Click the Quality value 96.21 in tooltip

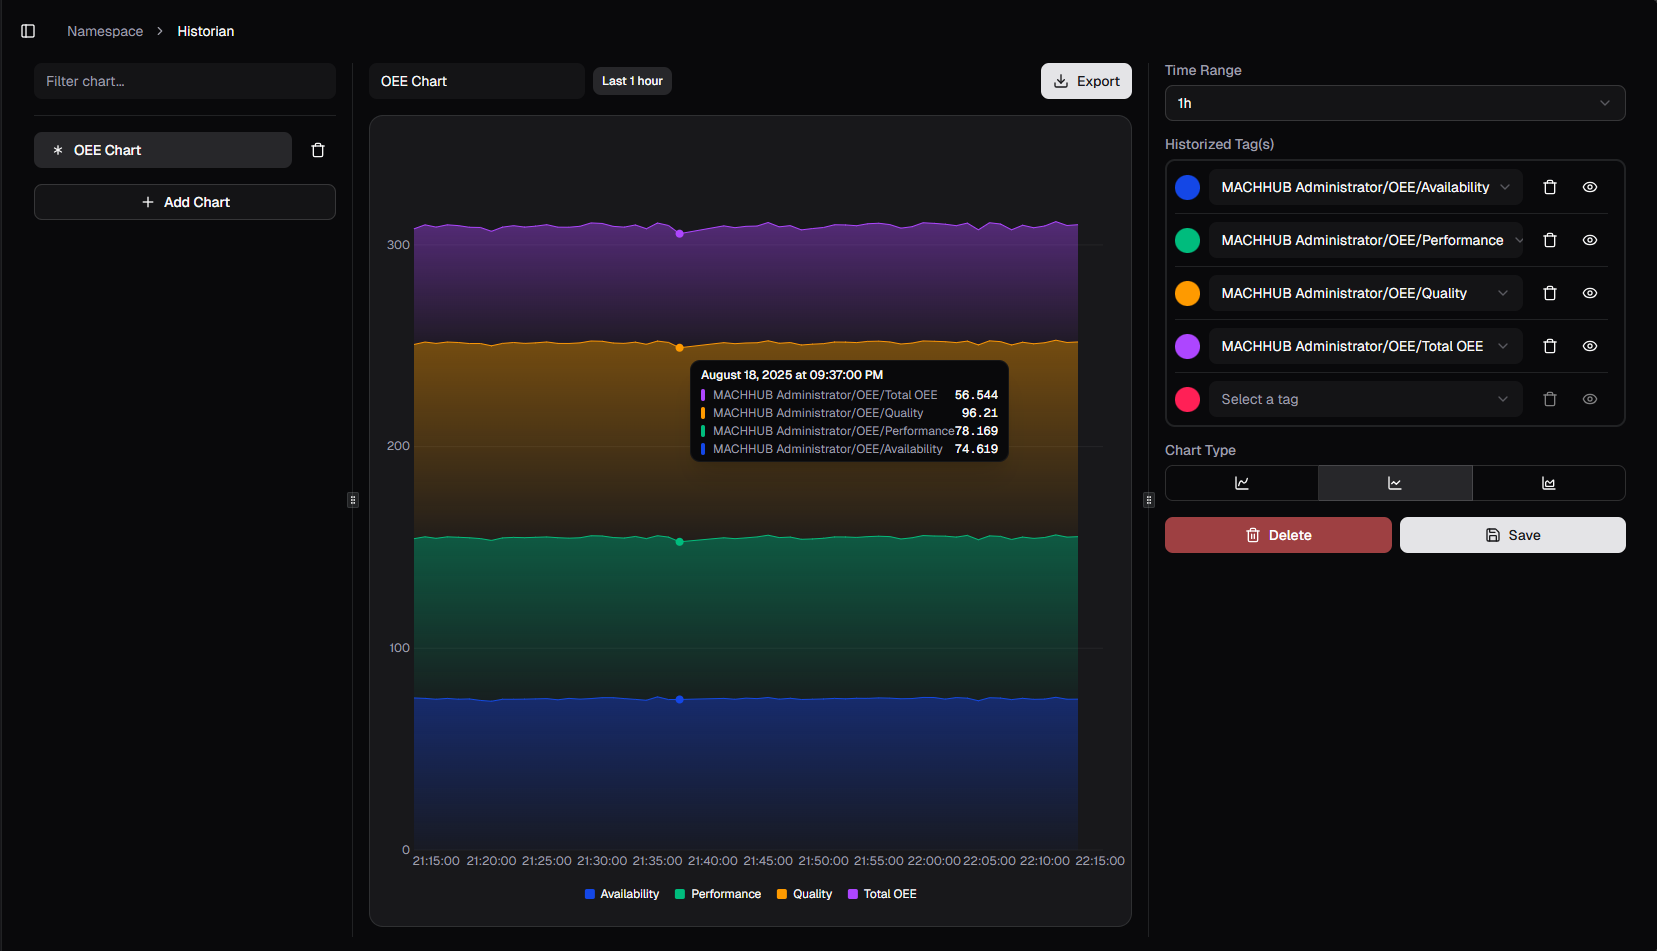pyautogui.click(x=980, y=413)
